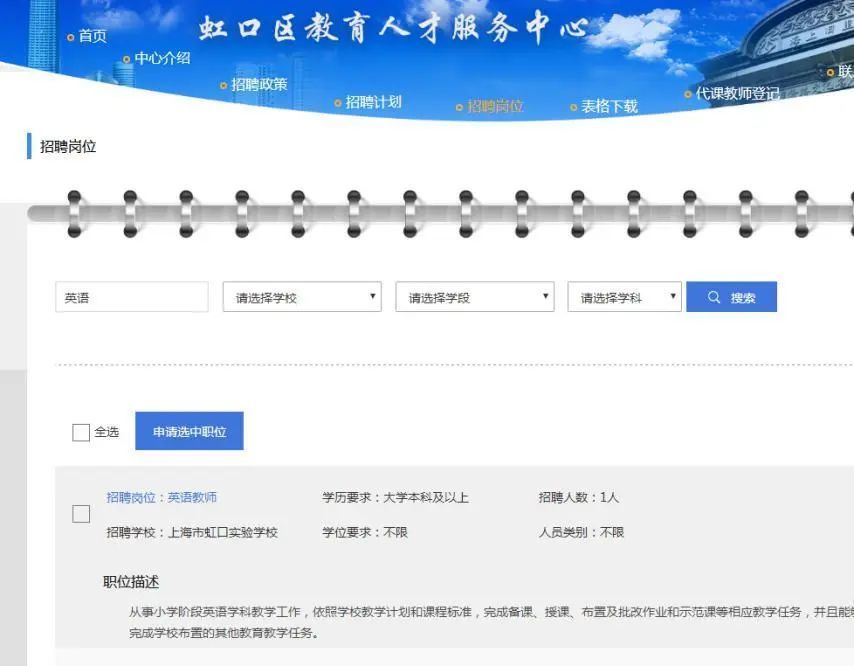The height and width of the screenshot is (666, 854).
Task: Click the bullet icon beside 中心介绍
Action: point(126,59)
